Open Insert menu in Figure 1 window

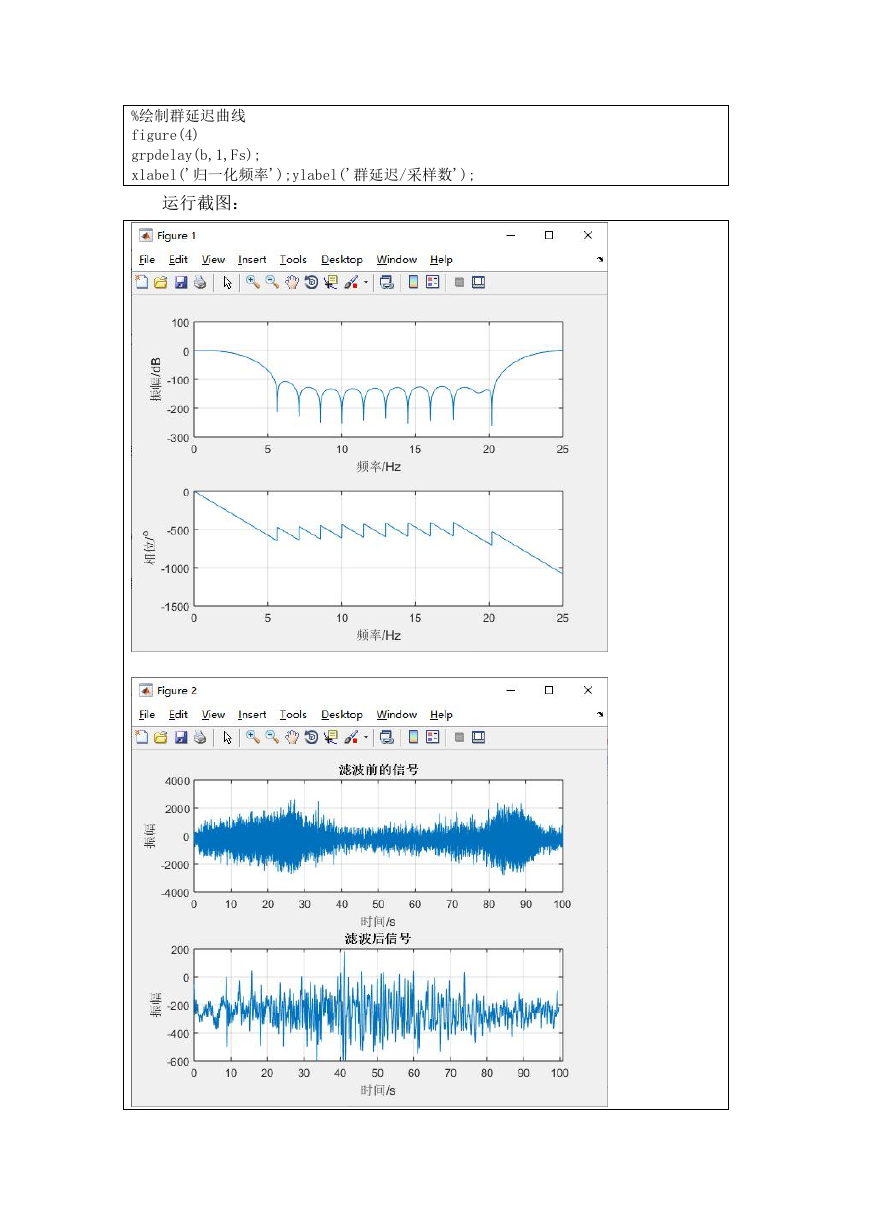click(x=252, y=260)
